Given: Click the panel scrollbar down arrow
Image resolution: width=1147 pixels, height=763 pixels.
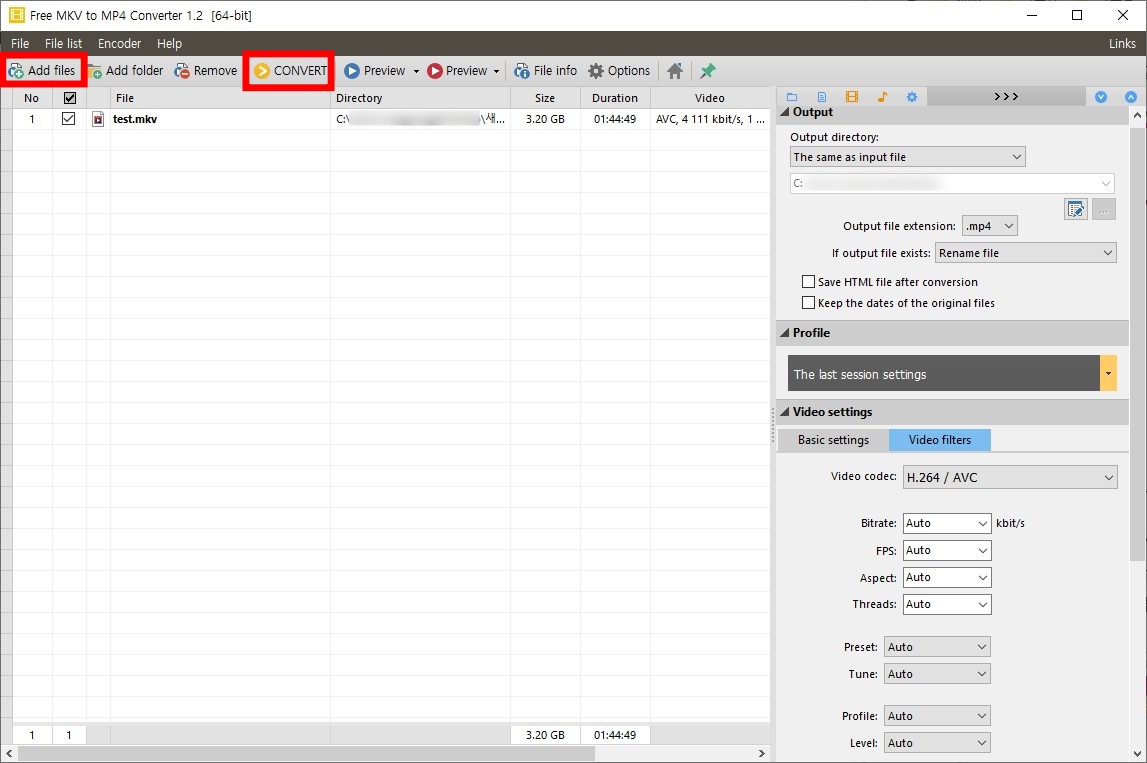Looking at the screenshot, I should [1137, 753].
